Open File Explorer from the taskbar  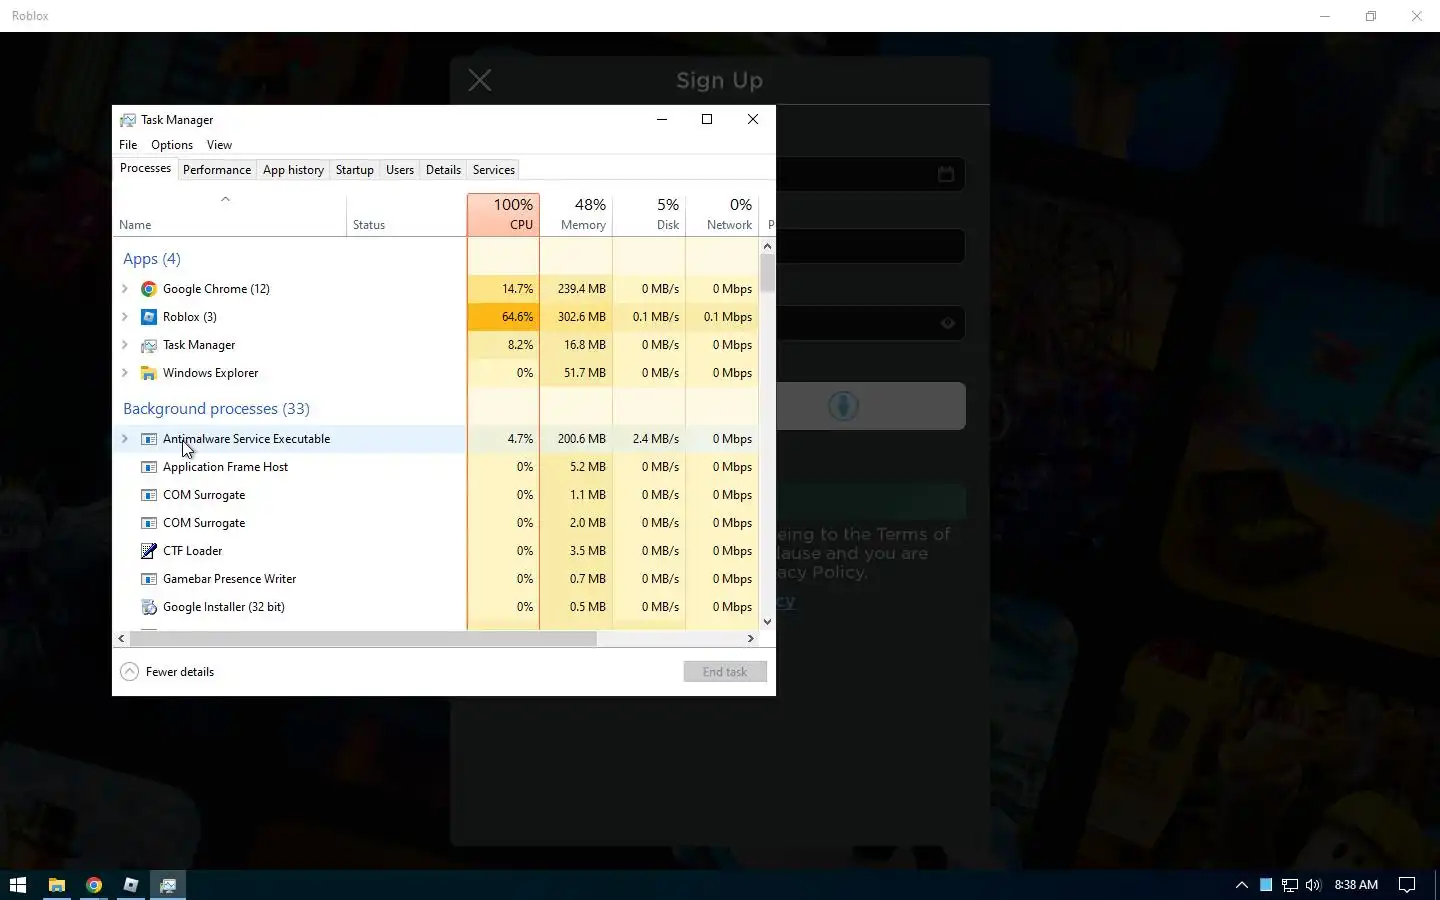(x=57, y=885)
